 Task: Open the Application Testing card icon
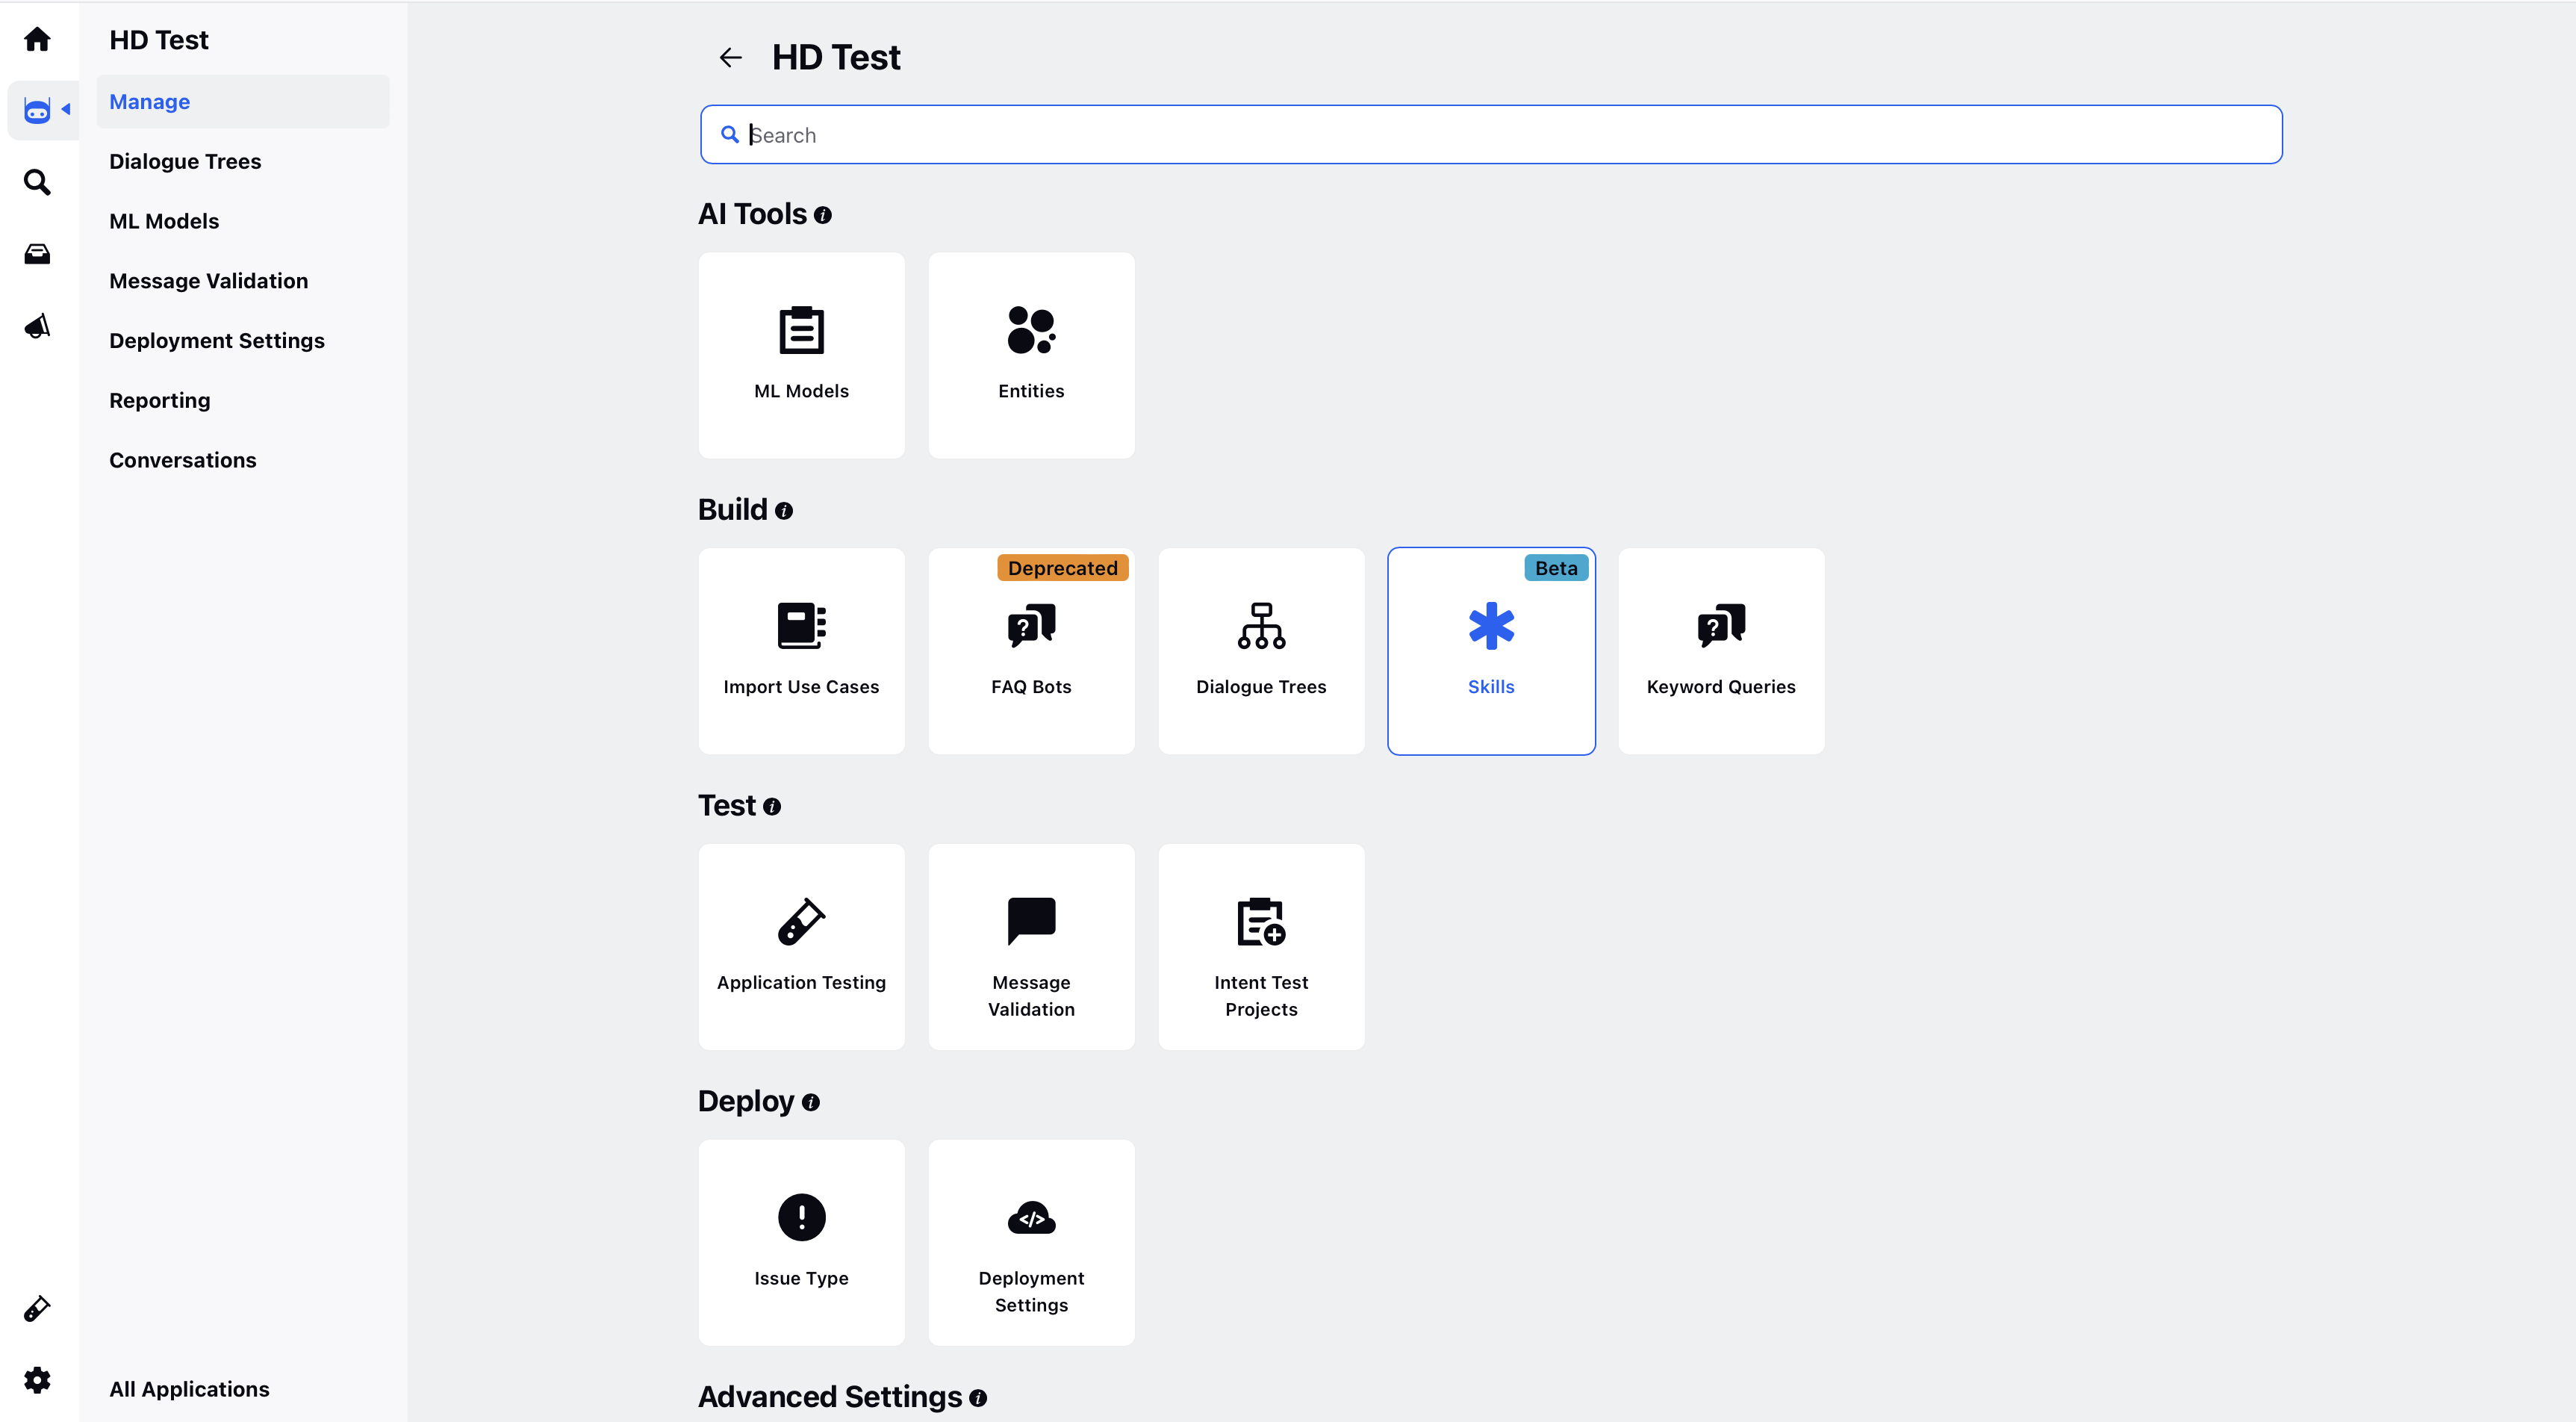tap(802, 922)
